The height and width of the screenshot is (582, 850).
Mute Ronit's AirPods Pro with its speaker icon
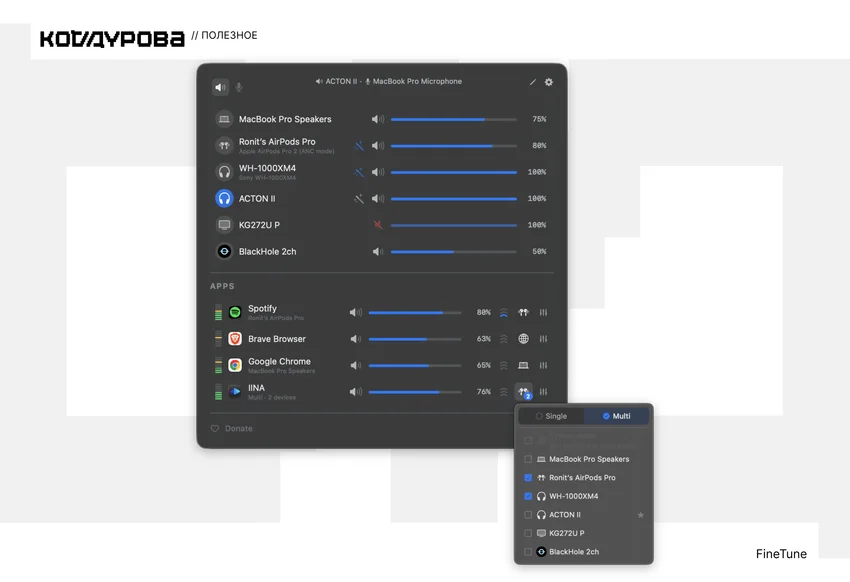(378, 145)
